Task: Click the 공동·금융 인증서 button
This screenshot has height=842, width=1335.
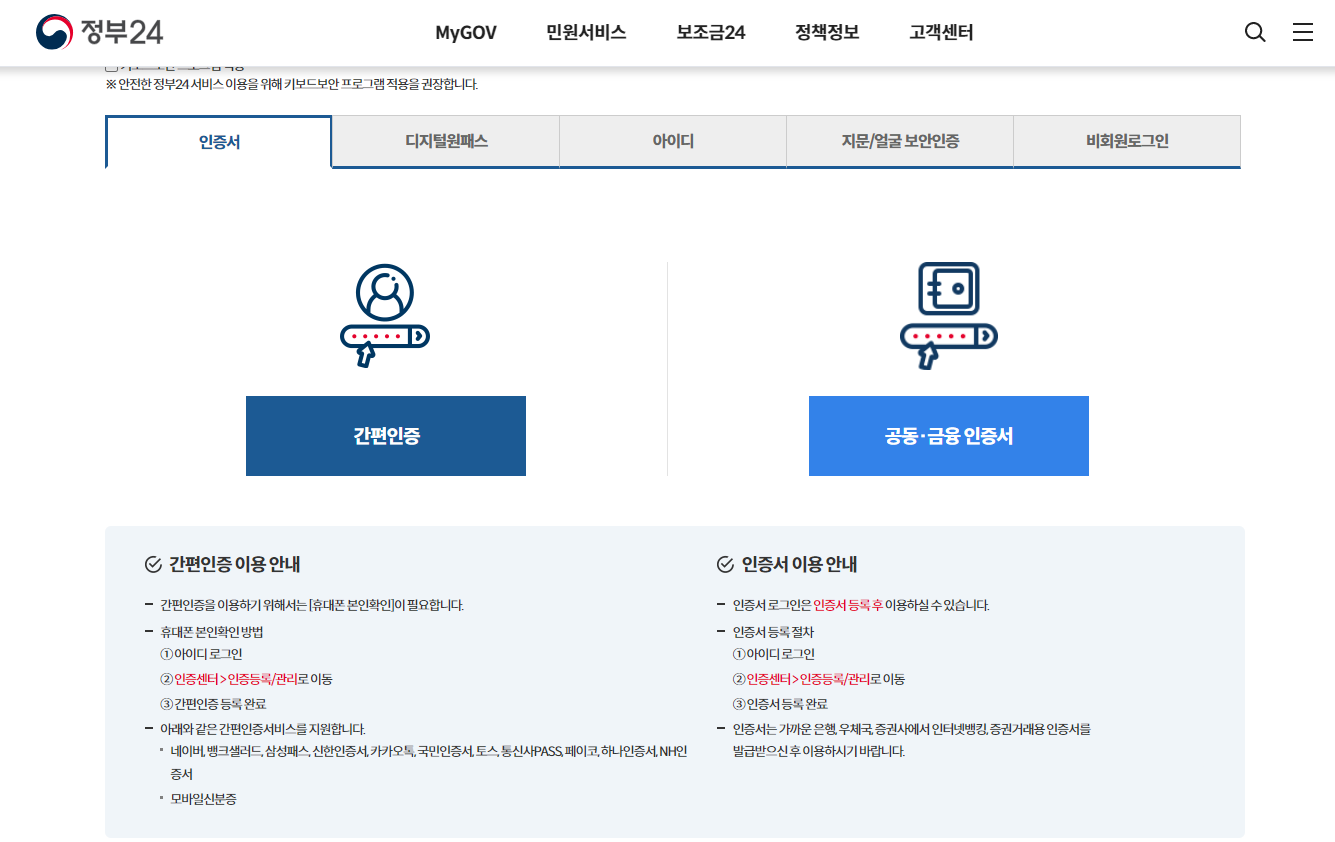Action: point(948,435)
